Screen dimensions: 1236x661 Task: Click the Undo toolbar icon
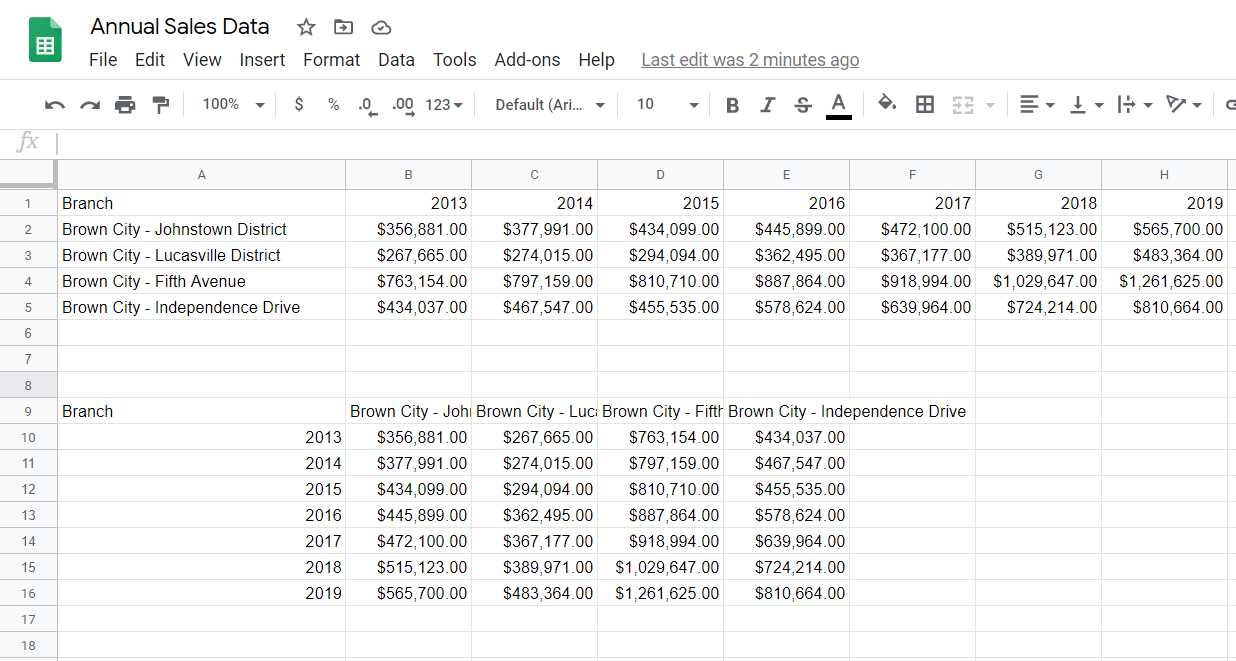click(x=55, y=105)
